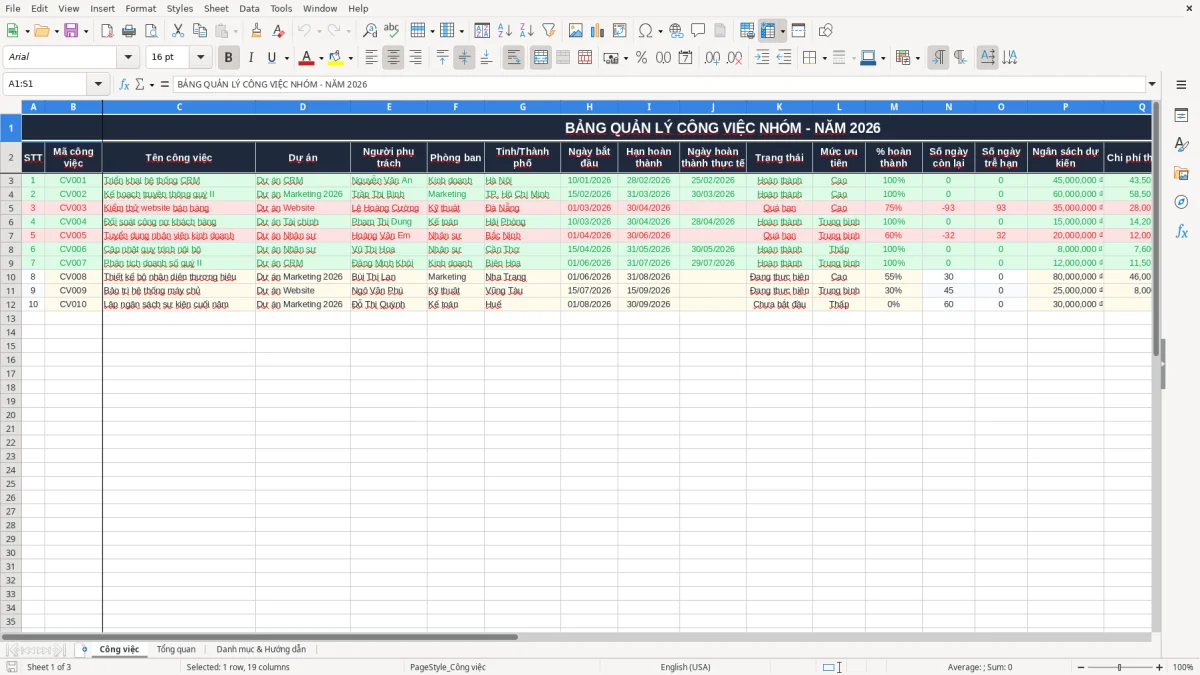The image size is (1200, 675).
Task: Open the Format menu
Action: pyautogui.click(x=140, y=8)
